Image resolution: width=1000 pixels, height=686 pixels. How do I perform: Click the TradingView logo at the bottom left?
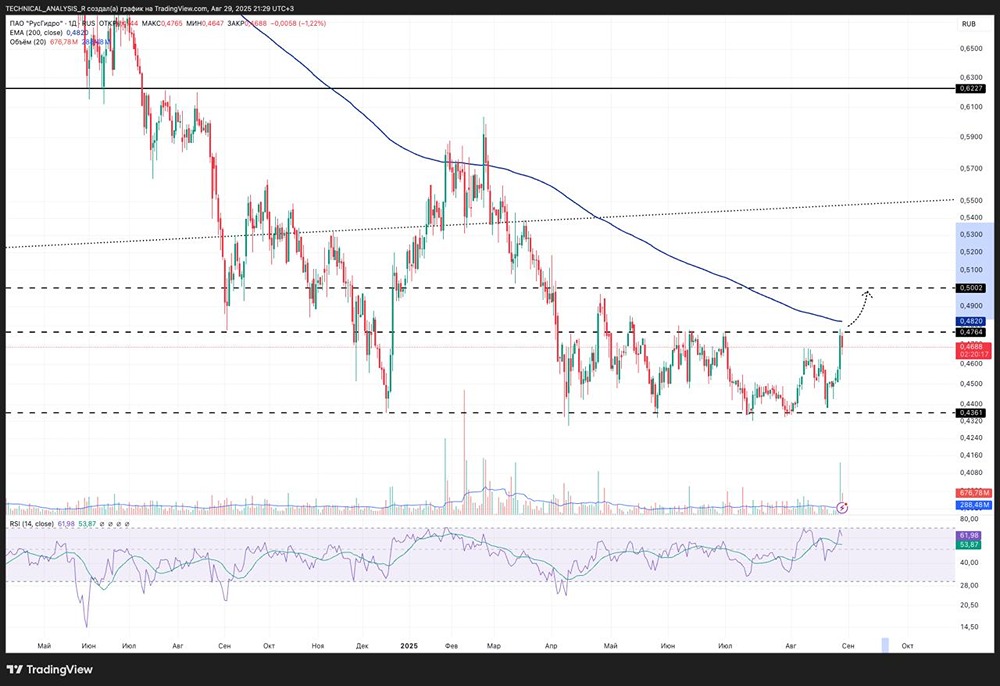[x=50, y=669]
